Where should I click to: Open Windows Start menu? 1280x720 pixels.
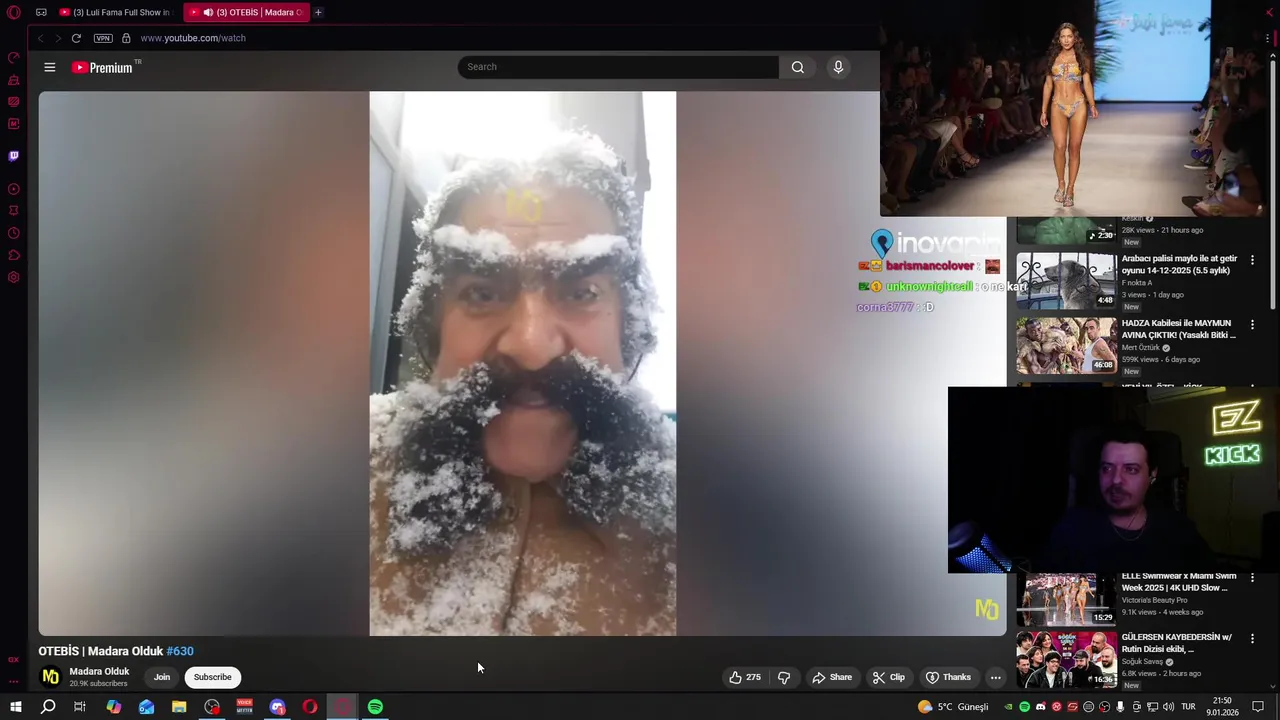15,707
